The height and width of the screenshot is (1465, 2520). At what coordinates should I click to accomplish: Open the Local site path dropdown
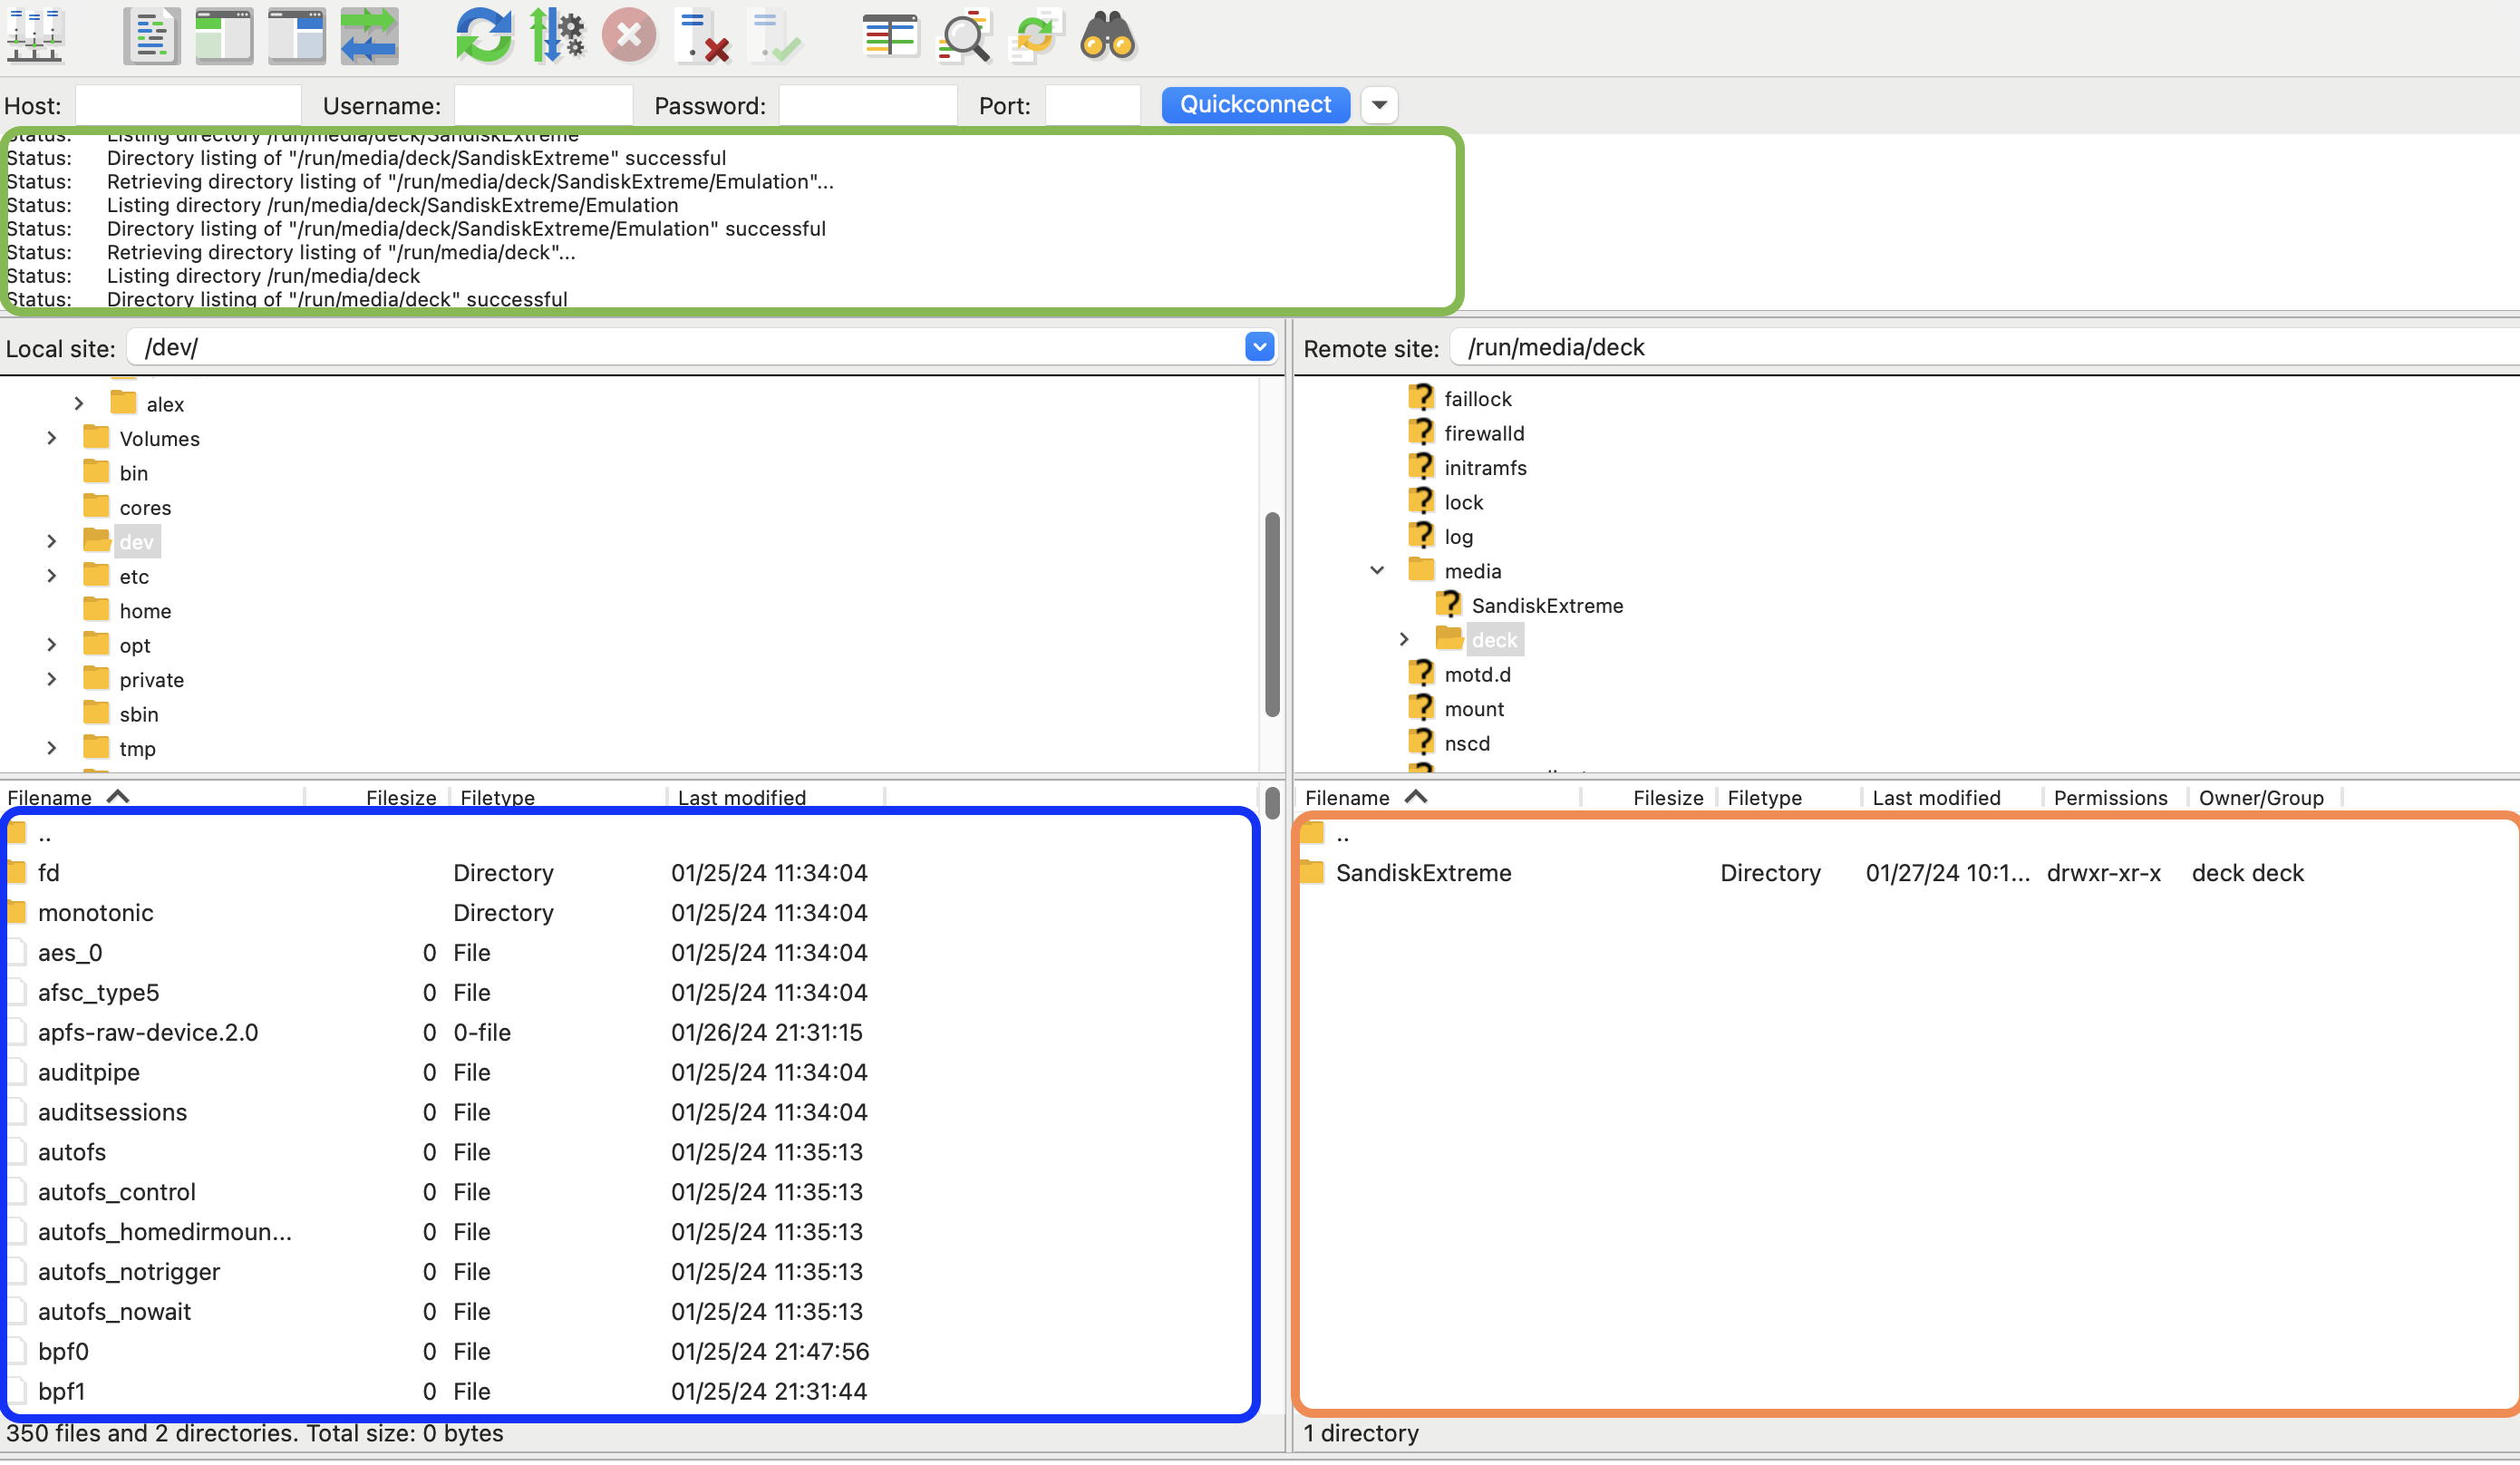[x=1259, y=347]
